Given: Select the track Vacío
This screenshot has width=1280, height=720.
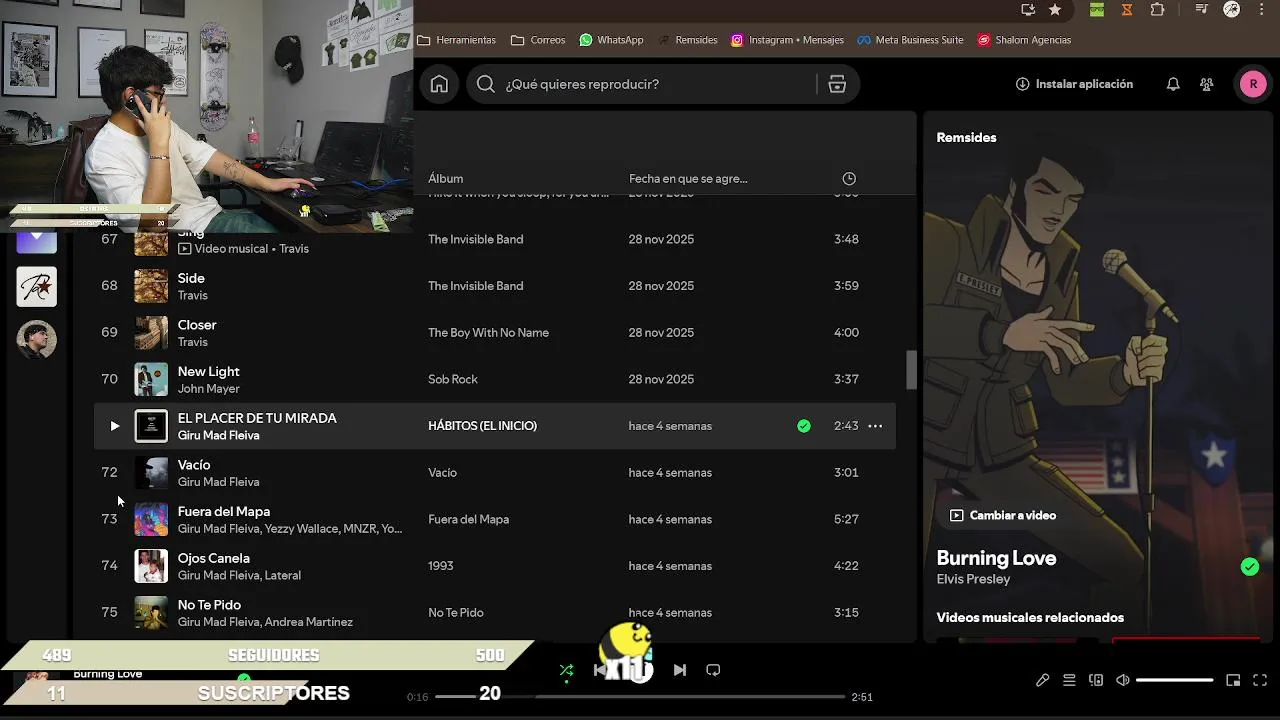Looking at the screenshot, I should [x=194, y=465].
